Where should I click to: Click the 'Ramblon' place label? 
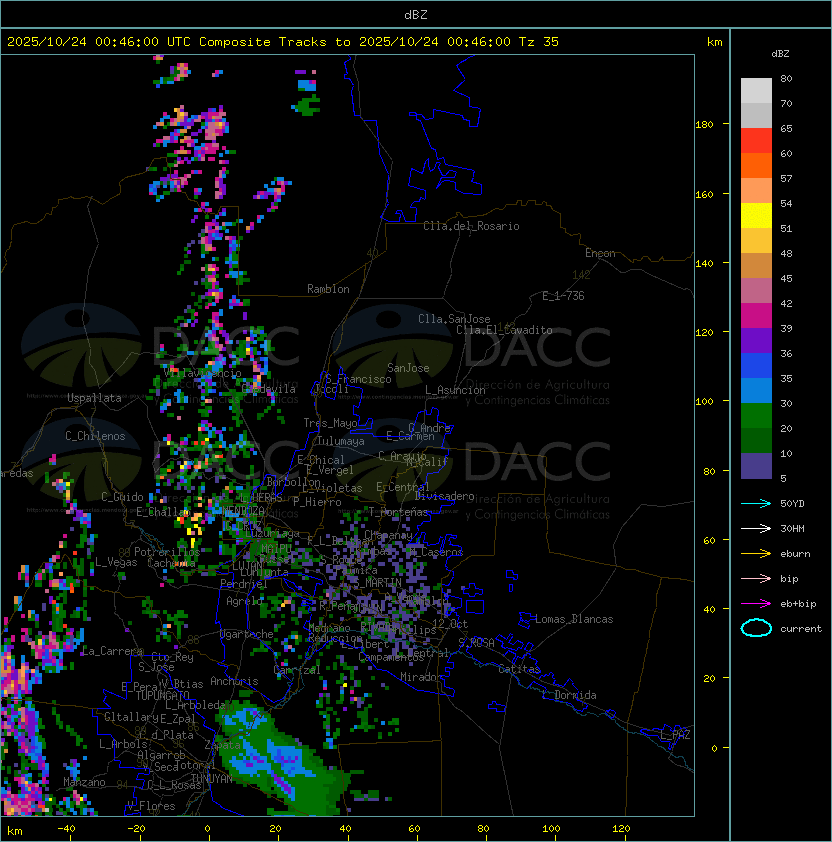coord(328,289)
